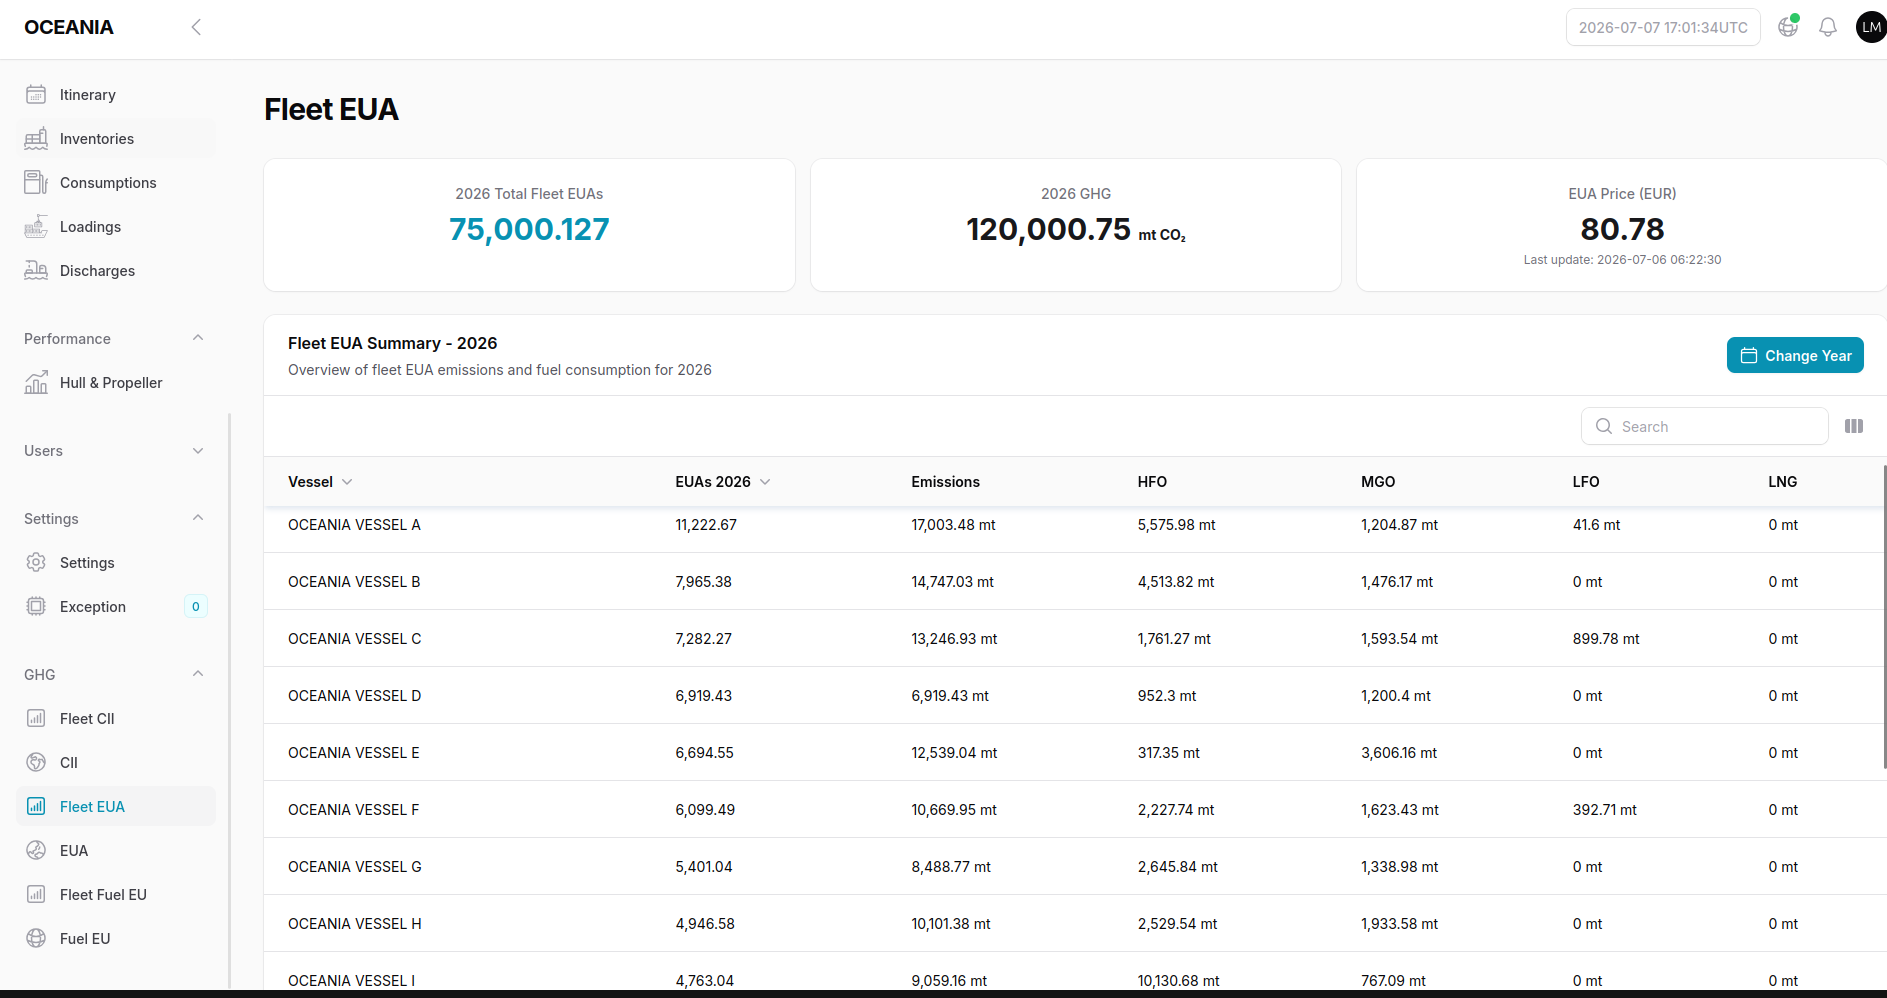Click the globe language icon in header

(x=1788, y=27)
